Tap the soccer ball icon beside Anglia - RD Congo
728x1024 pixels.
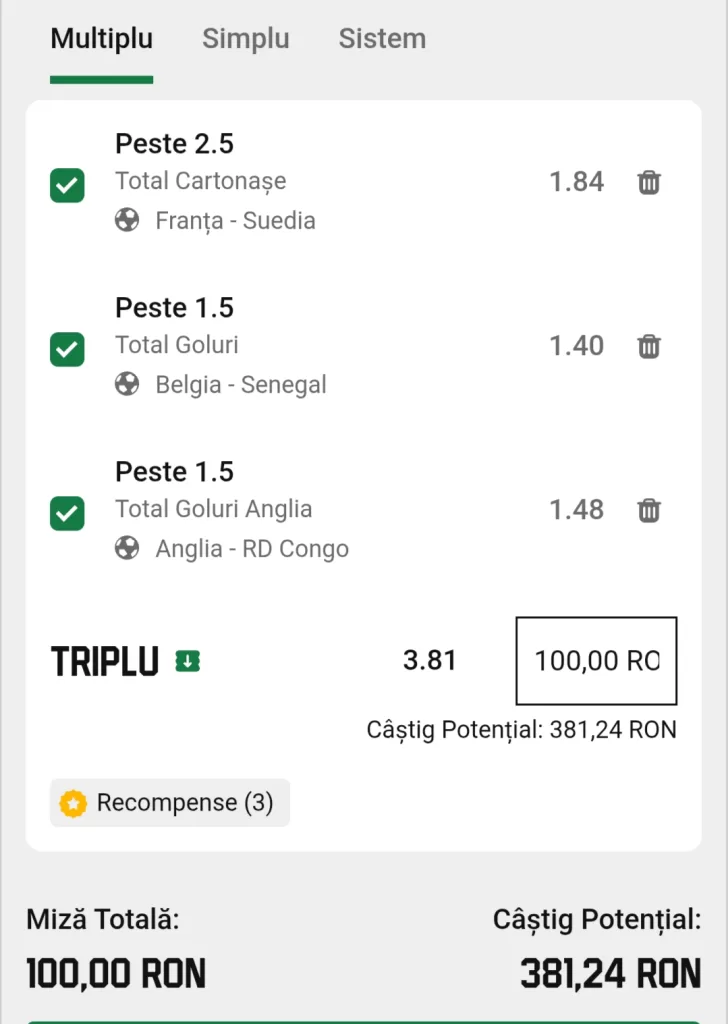[x=127, y=548]
